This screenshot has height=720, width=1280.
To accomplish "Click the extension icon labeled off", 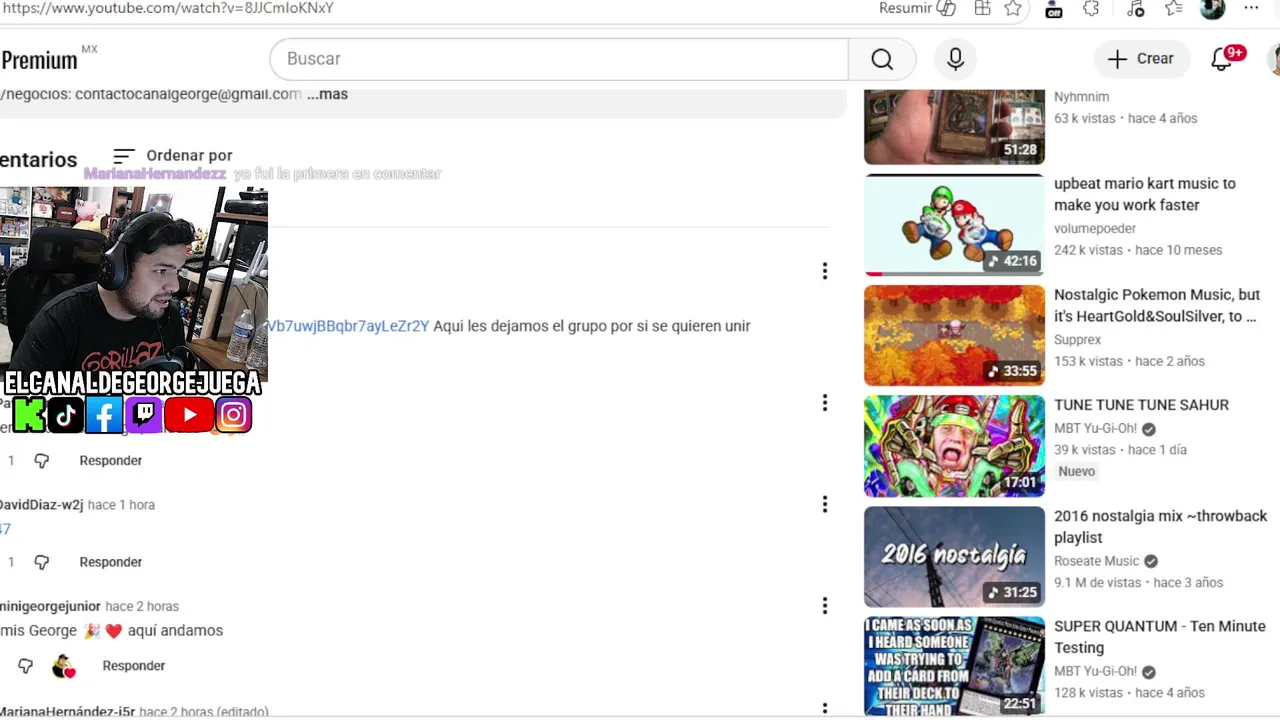I will click(x=1053, y=9).
